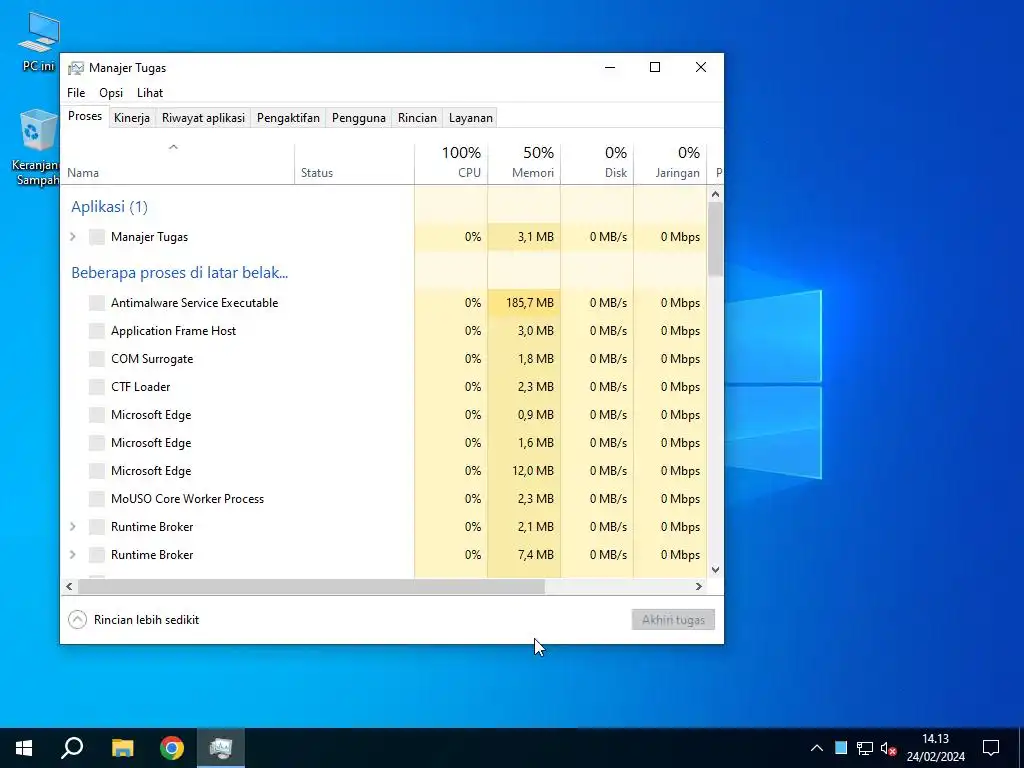Click the Manajer Tugas process icon
Screen dimensions: 1024x768
pos(97,237)
